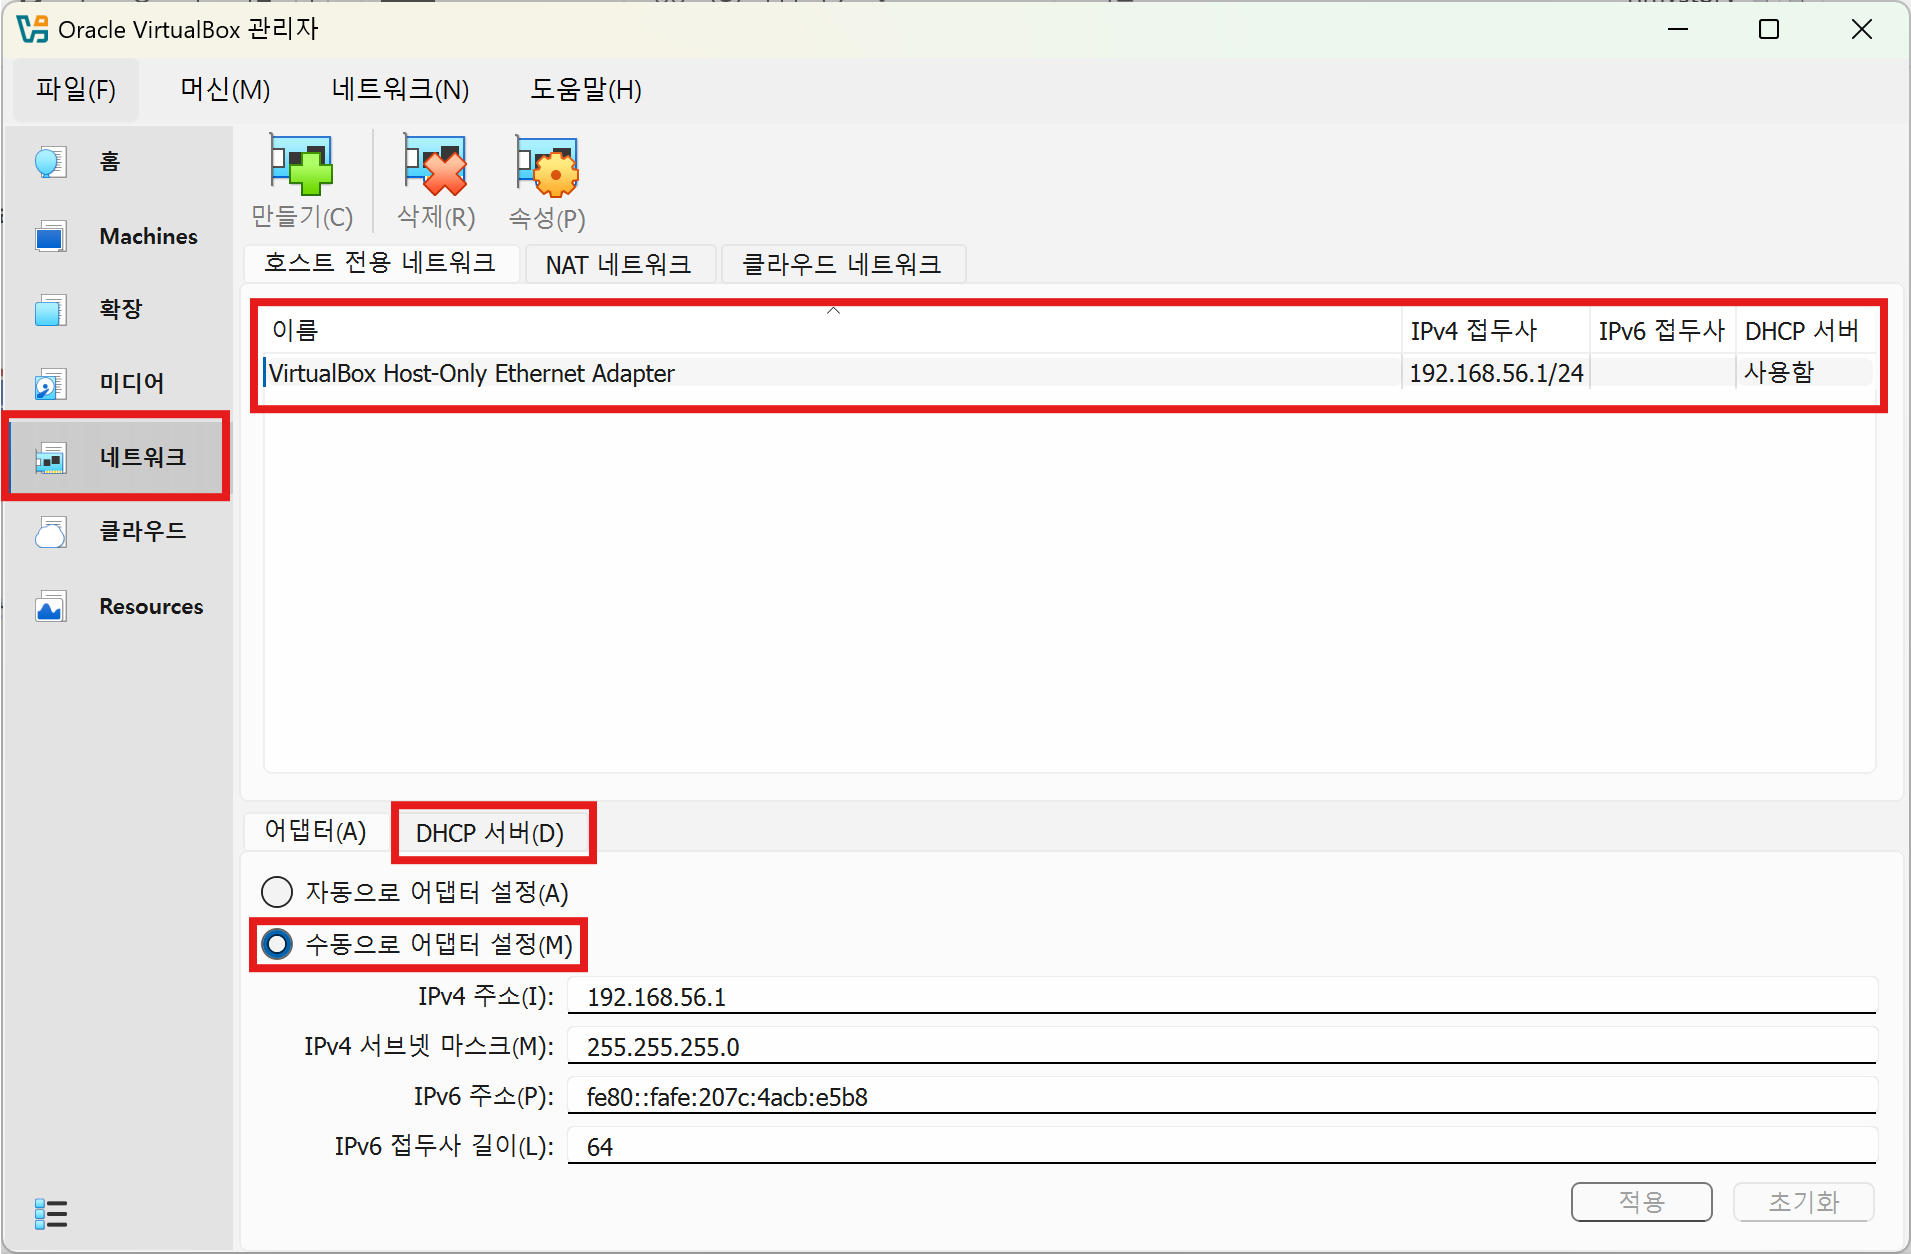Image resolution: width=1911 pixels, height=1254 pixels.
Task: Open the Cloud (클라우드) sidebar item
Action: (x=116, y=531)
